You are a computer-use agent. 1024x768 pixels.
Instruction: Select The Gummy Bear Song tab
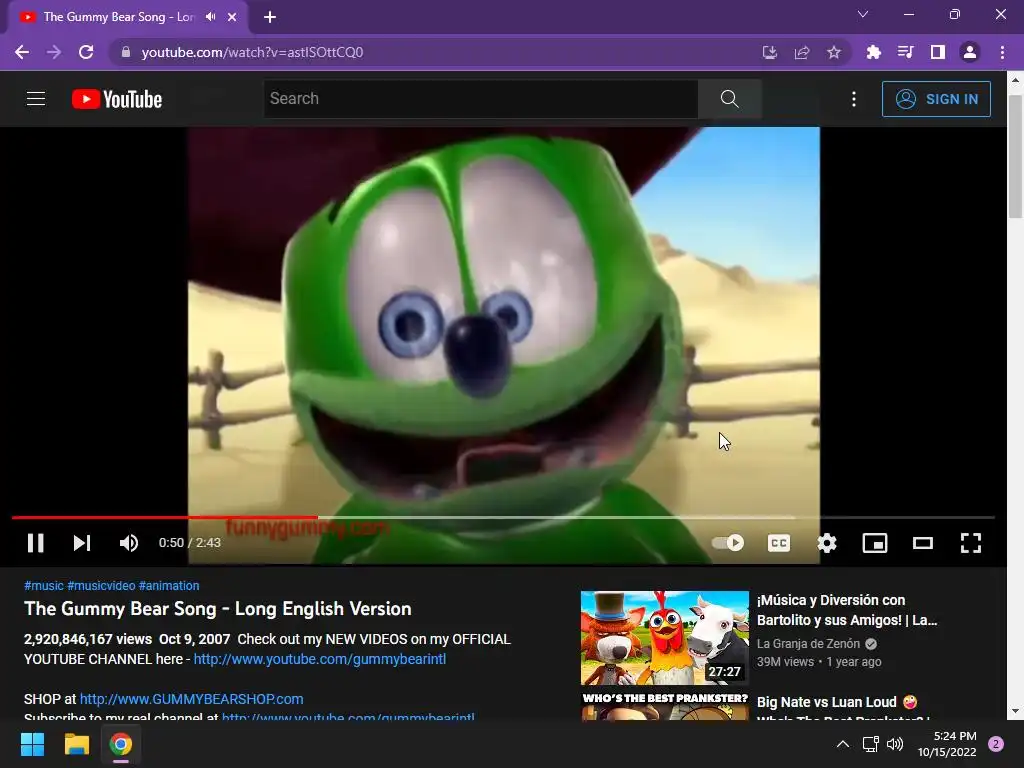point(118,17)
